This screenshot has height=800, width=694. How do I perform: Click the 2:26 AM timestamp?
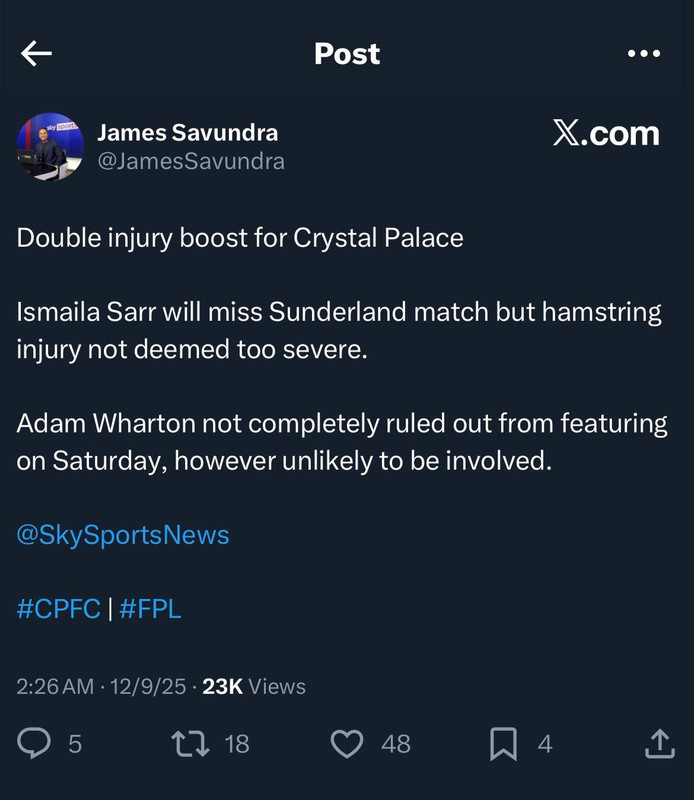click(x=55, y=687)
